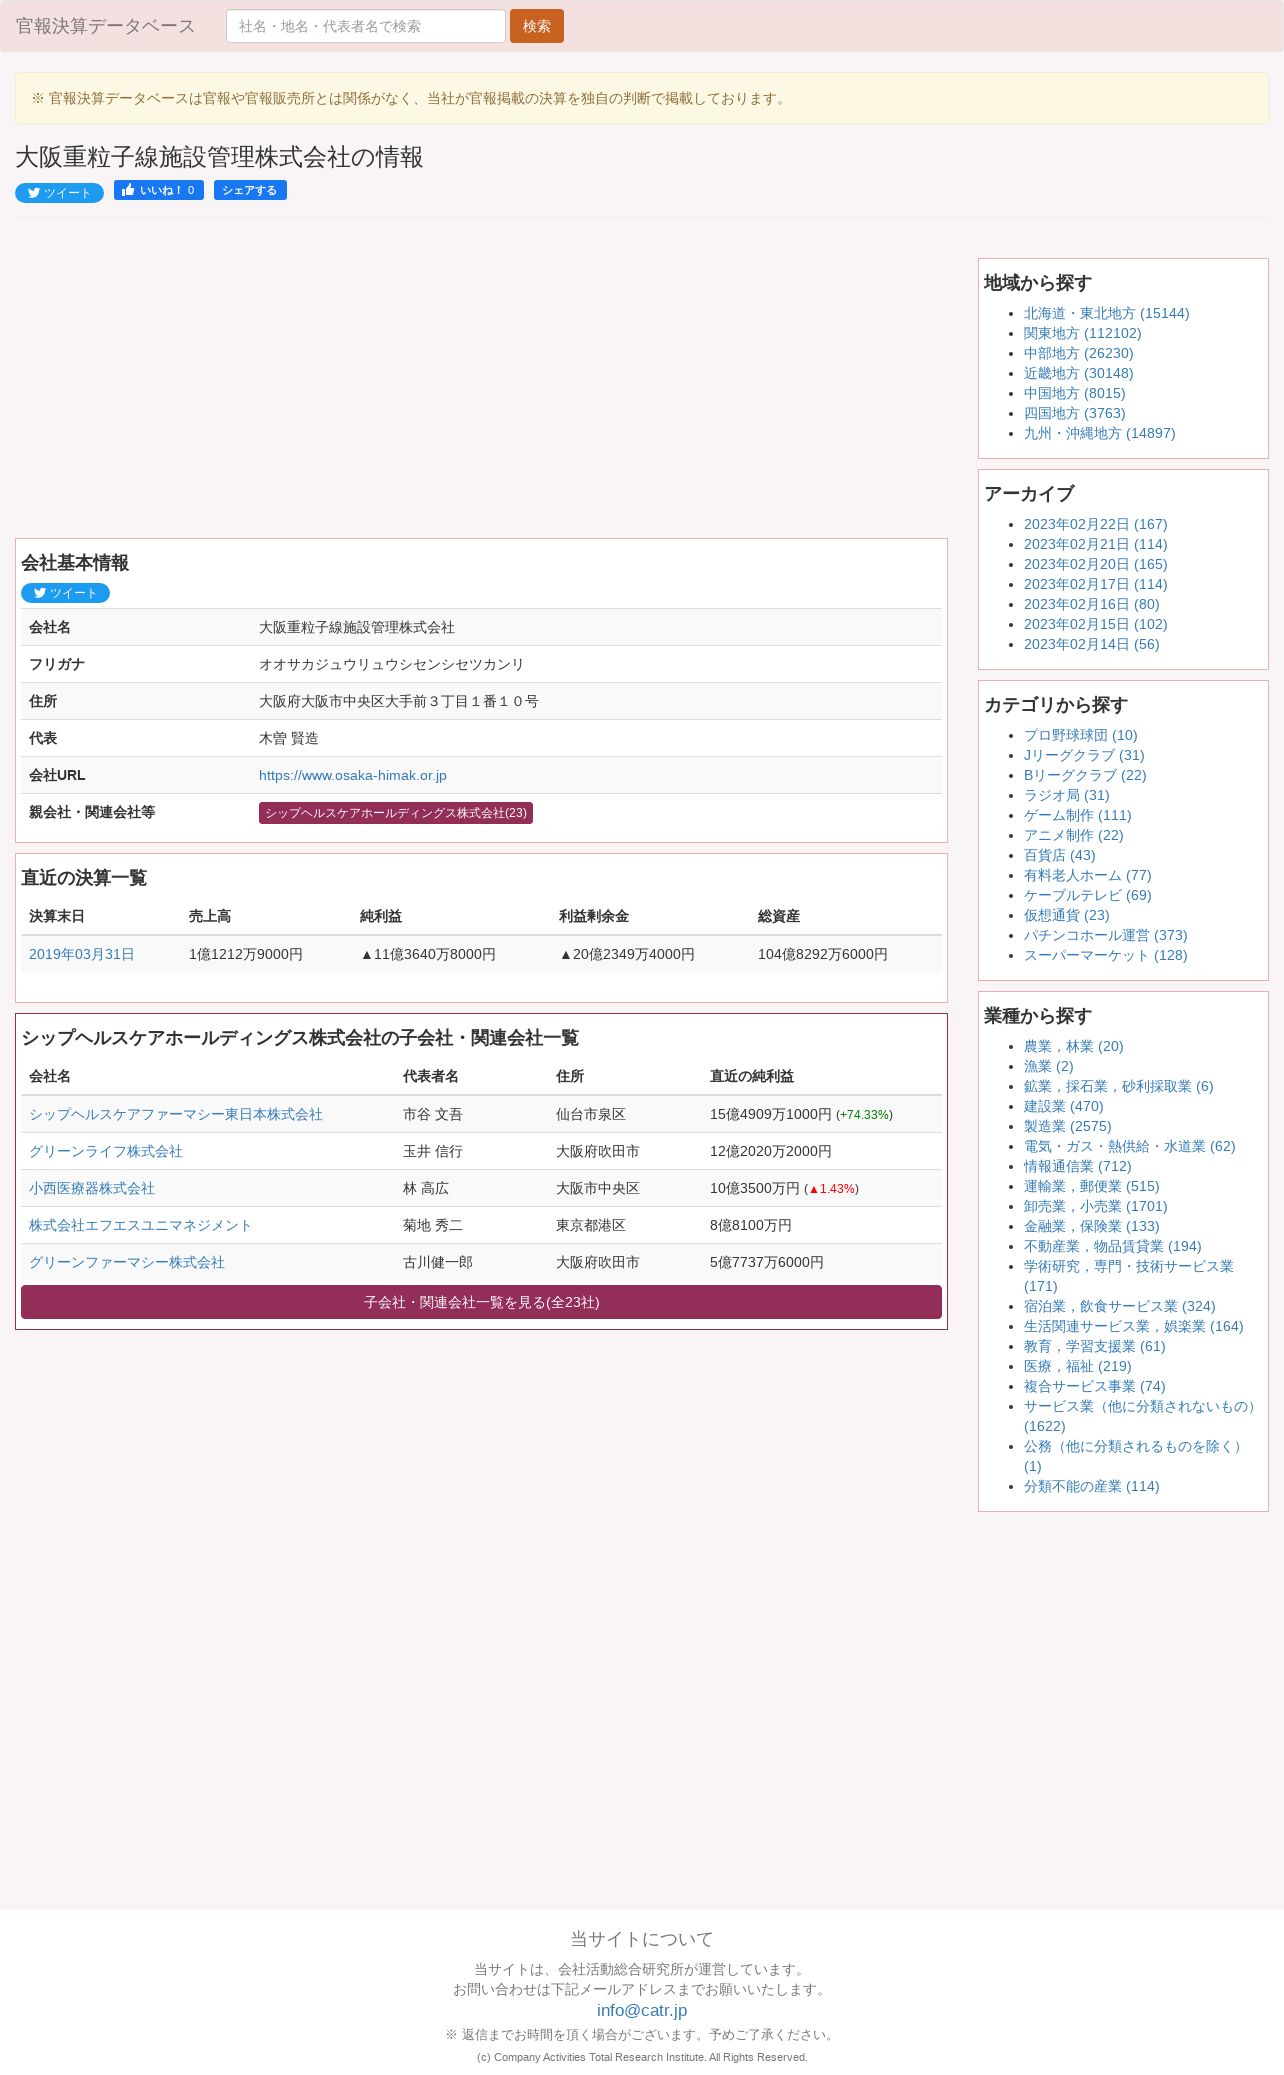
Task: Browse 教育，学習支援業 industry link
Action: (x=1094, y=1346)
